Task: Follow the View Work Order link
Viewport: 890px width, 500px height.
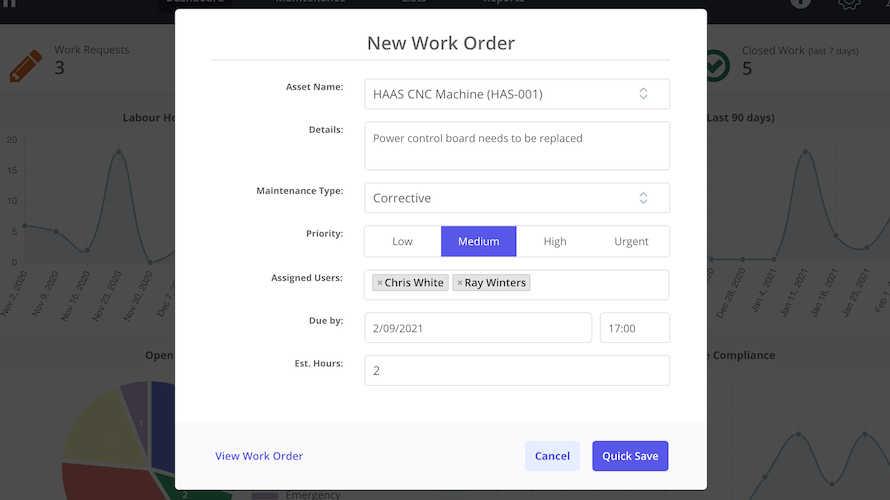Action: tap(259, 456)
